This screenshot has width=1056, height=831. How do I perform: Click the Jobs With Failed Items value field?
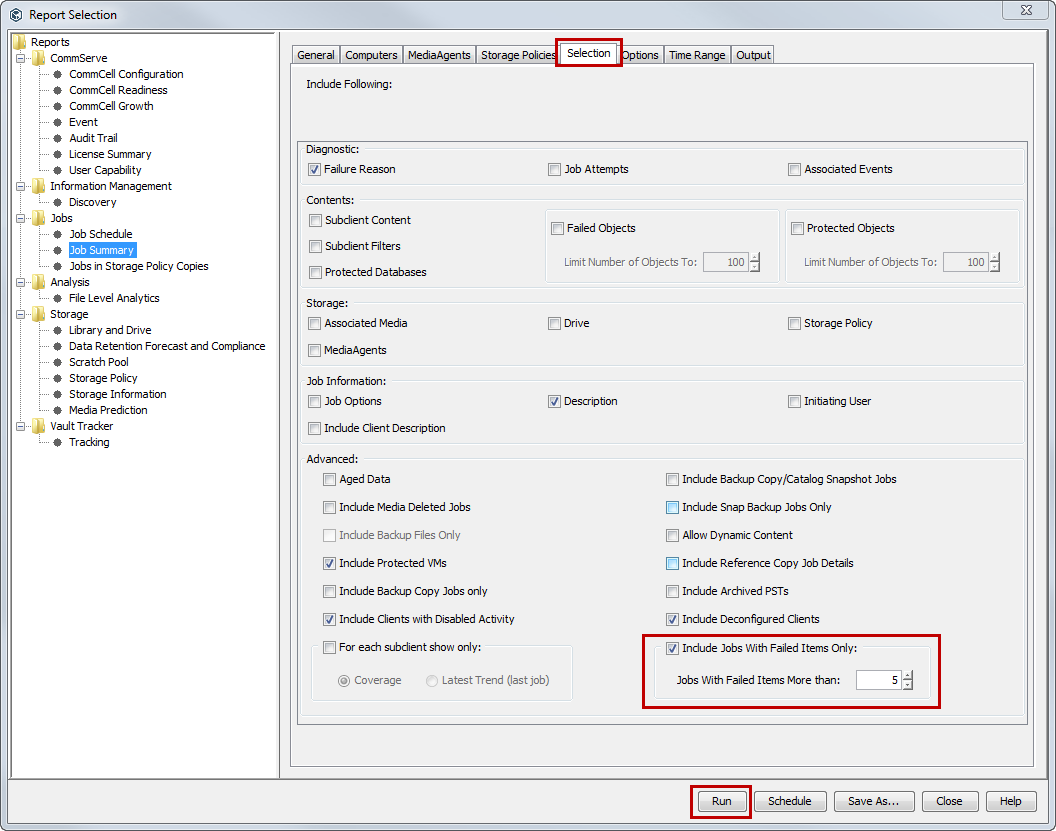click(x=877, y=681)
